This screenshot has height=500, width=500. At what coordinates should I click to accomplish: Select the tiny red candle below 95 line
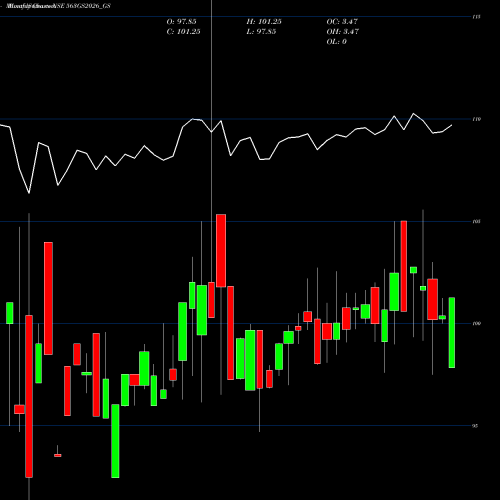[58, 455]
